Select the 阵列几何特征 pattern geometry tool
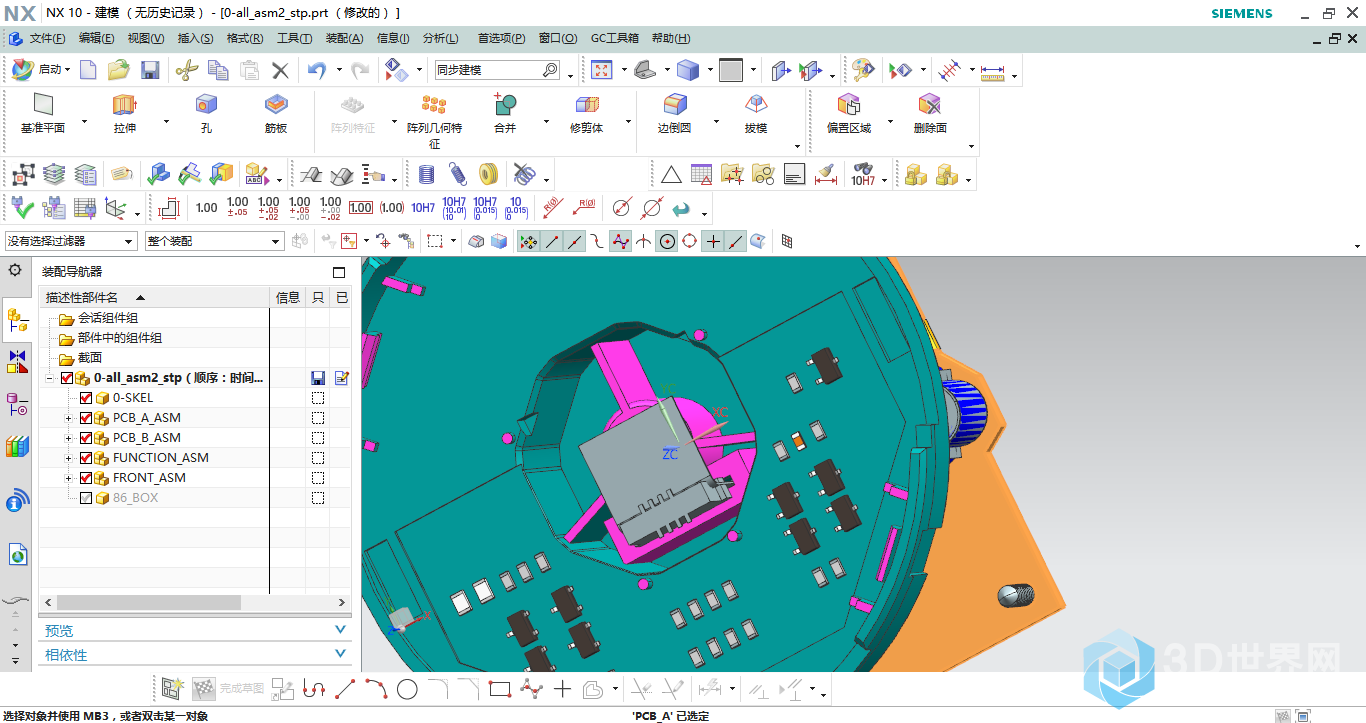 pyautogui.click(x=434, y=121)
